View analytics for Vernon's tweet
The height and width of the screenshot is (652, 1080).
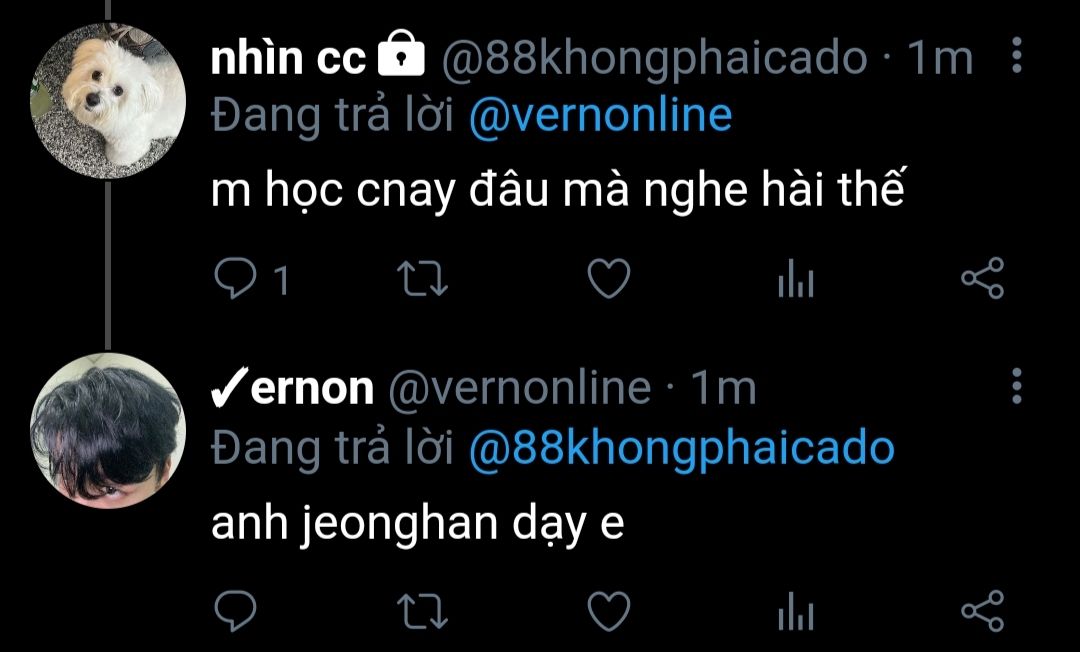[796, 611]
